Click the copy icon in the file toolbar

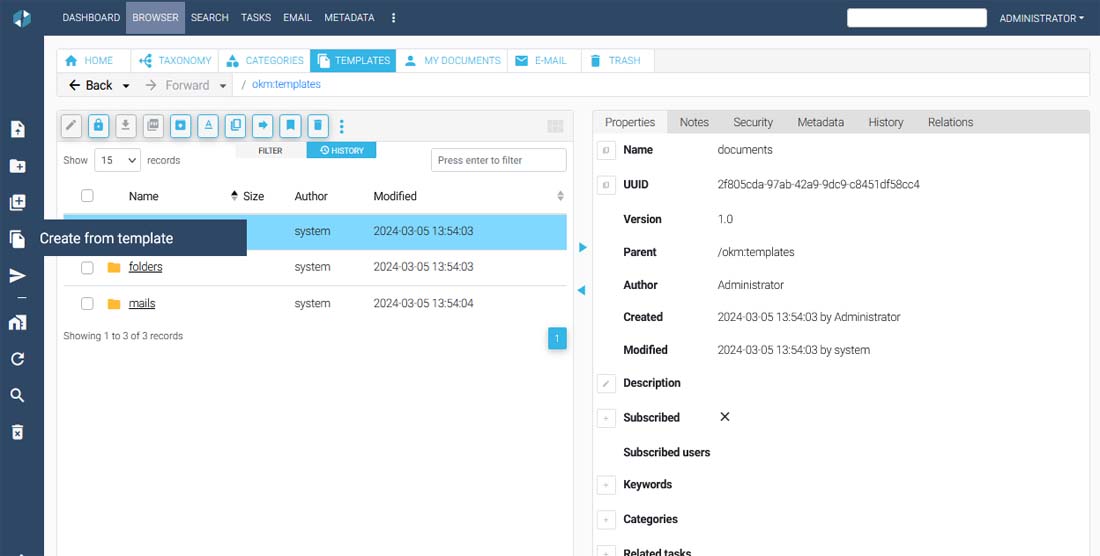click(x=235, y=125)
